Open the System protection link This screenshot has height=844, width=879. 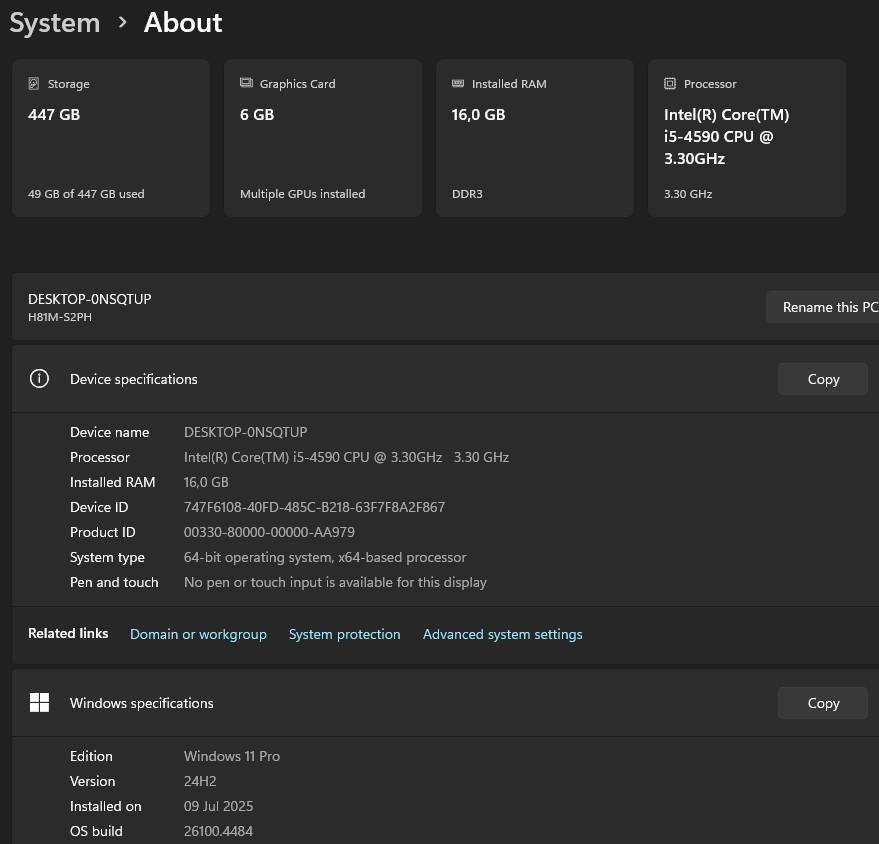coord(344,634)
